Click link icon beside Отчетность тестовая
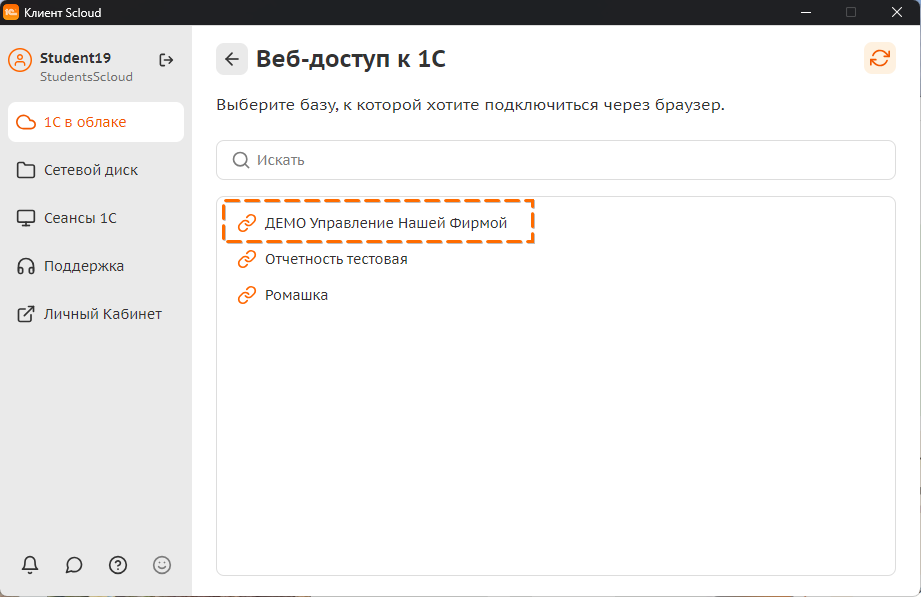The height and width of the screenshot is (597, 921). click(x=247, y=259)
